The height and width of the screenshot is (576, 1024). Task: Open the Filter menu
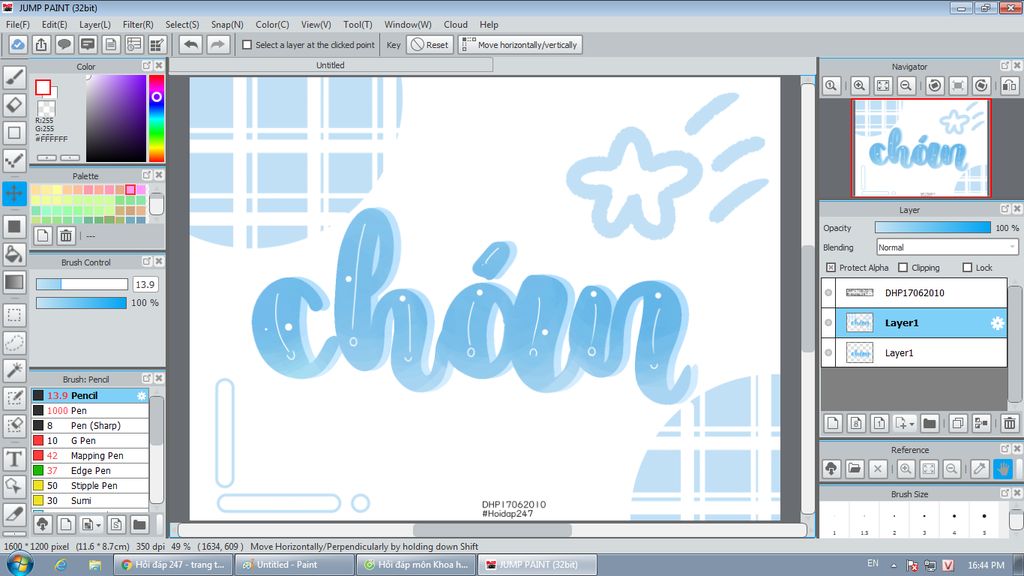point(138,24)
